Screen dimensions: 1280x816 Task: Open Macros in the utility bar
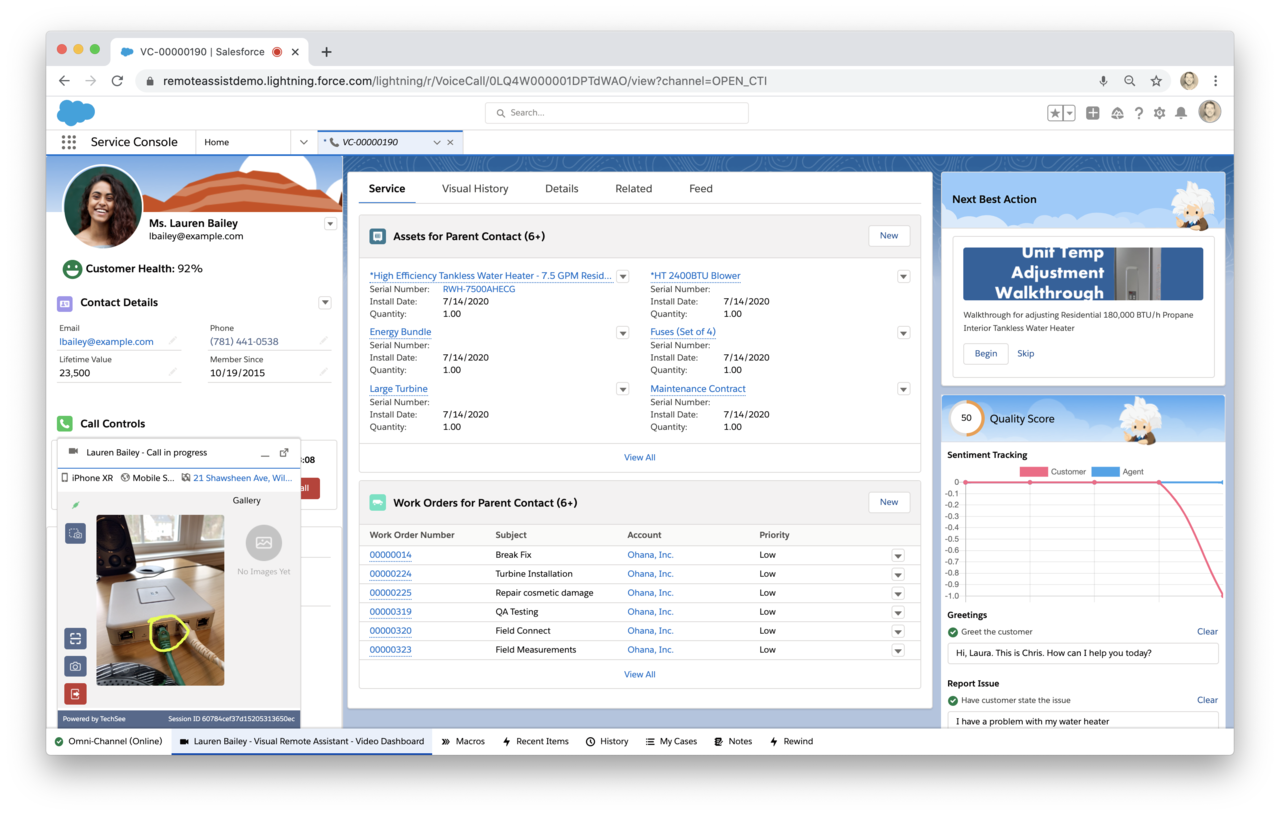pos(463,741)
